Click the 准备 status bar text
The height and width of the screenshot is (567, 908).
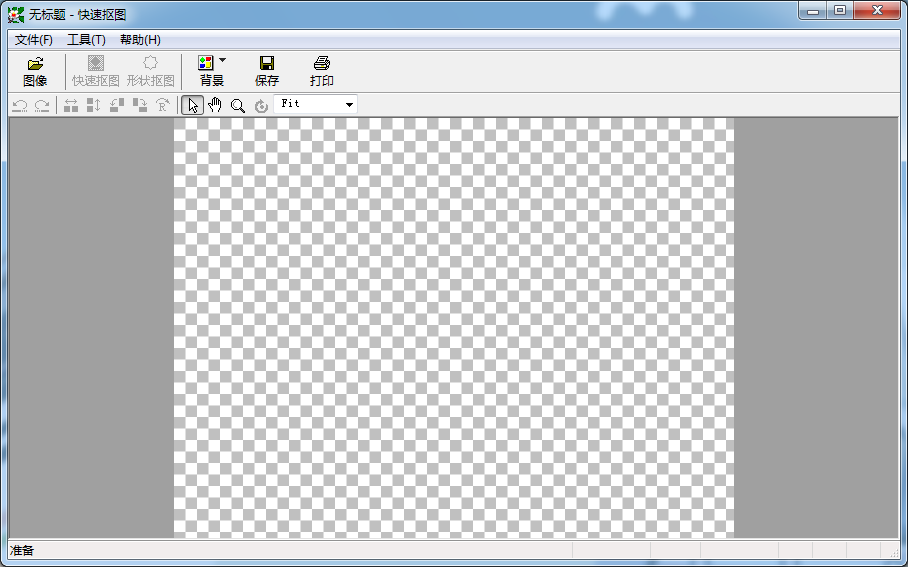pos(22,551)
